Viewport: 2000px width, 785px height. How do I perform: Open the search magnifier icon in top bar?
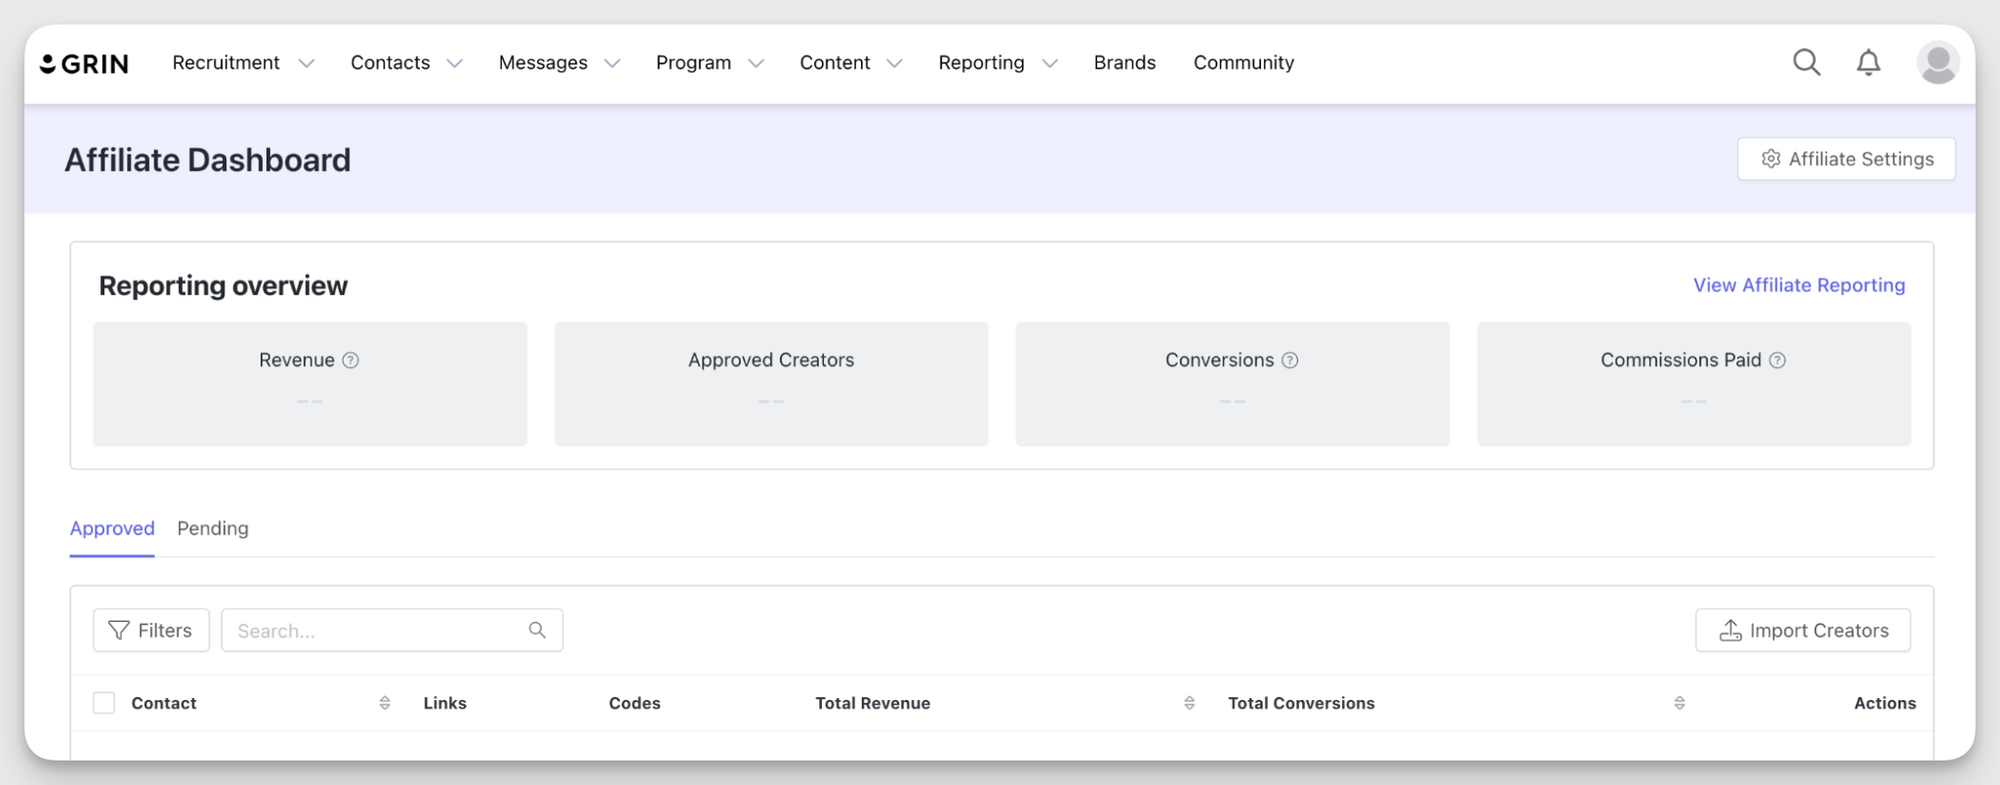pos(1806,62)
